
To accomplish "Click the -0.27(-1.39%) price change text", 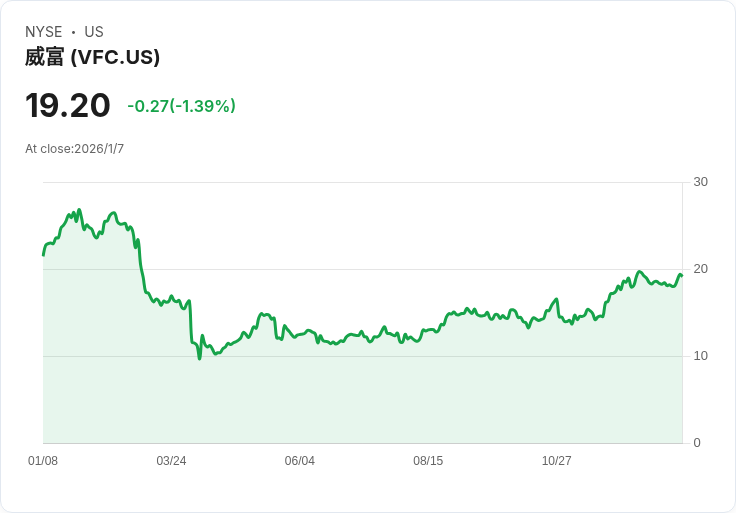I will click(181, 106).
